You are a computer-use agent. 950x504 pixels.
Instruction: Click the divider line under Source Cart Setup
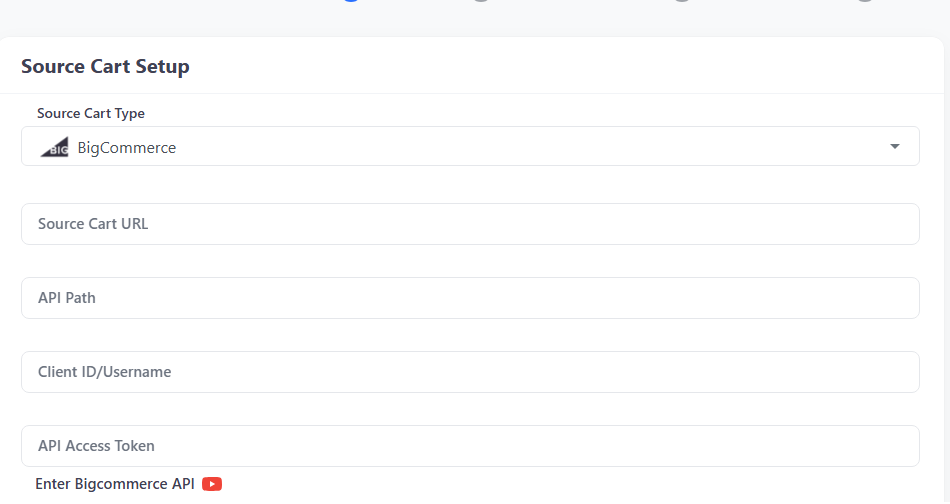tap(471, 93)
